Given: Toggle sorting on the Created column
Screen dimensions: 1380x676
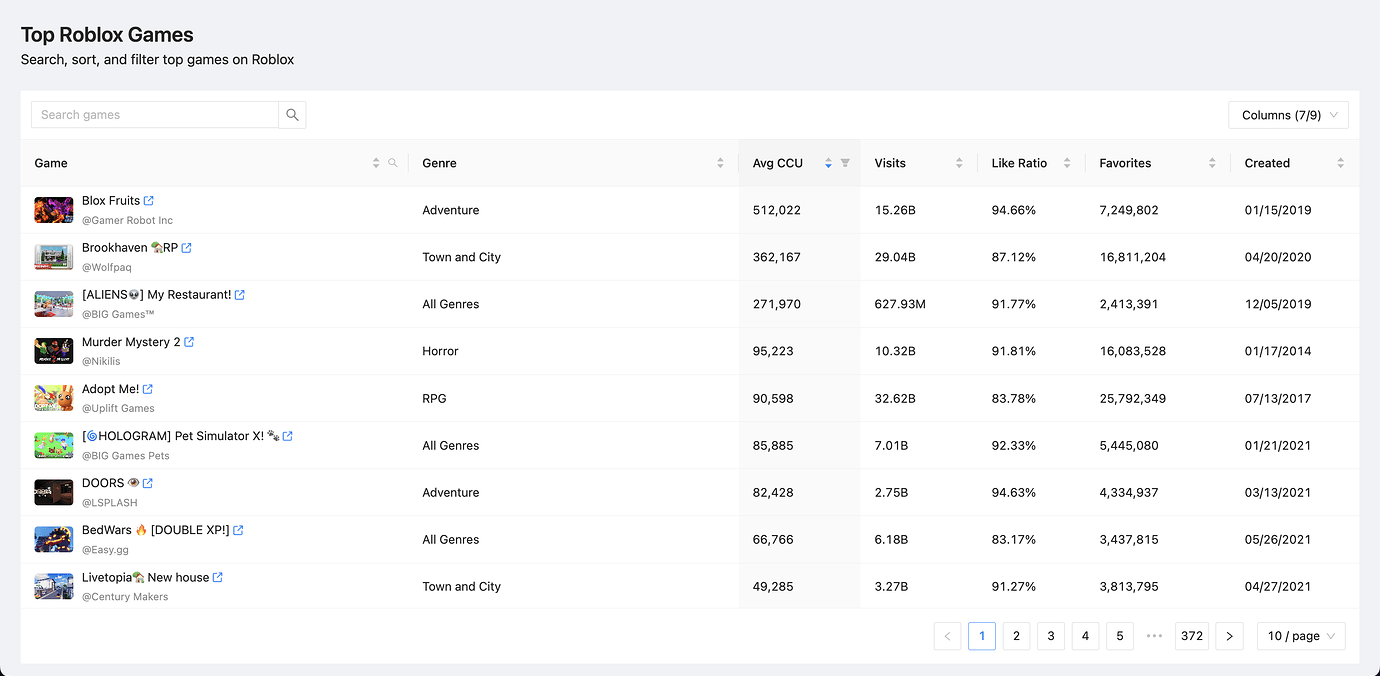Looking at the screenshot, I should [x=1339, y=162].
